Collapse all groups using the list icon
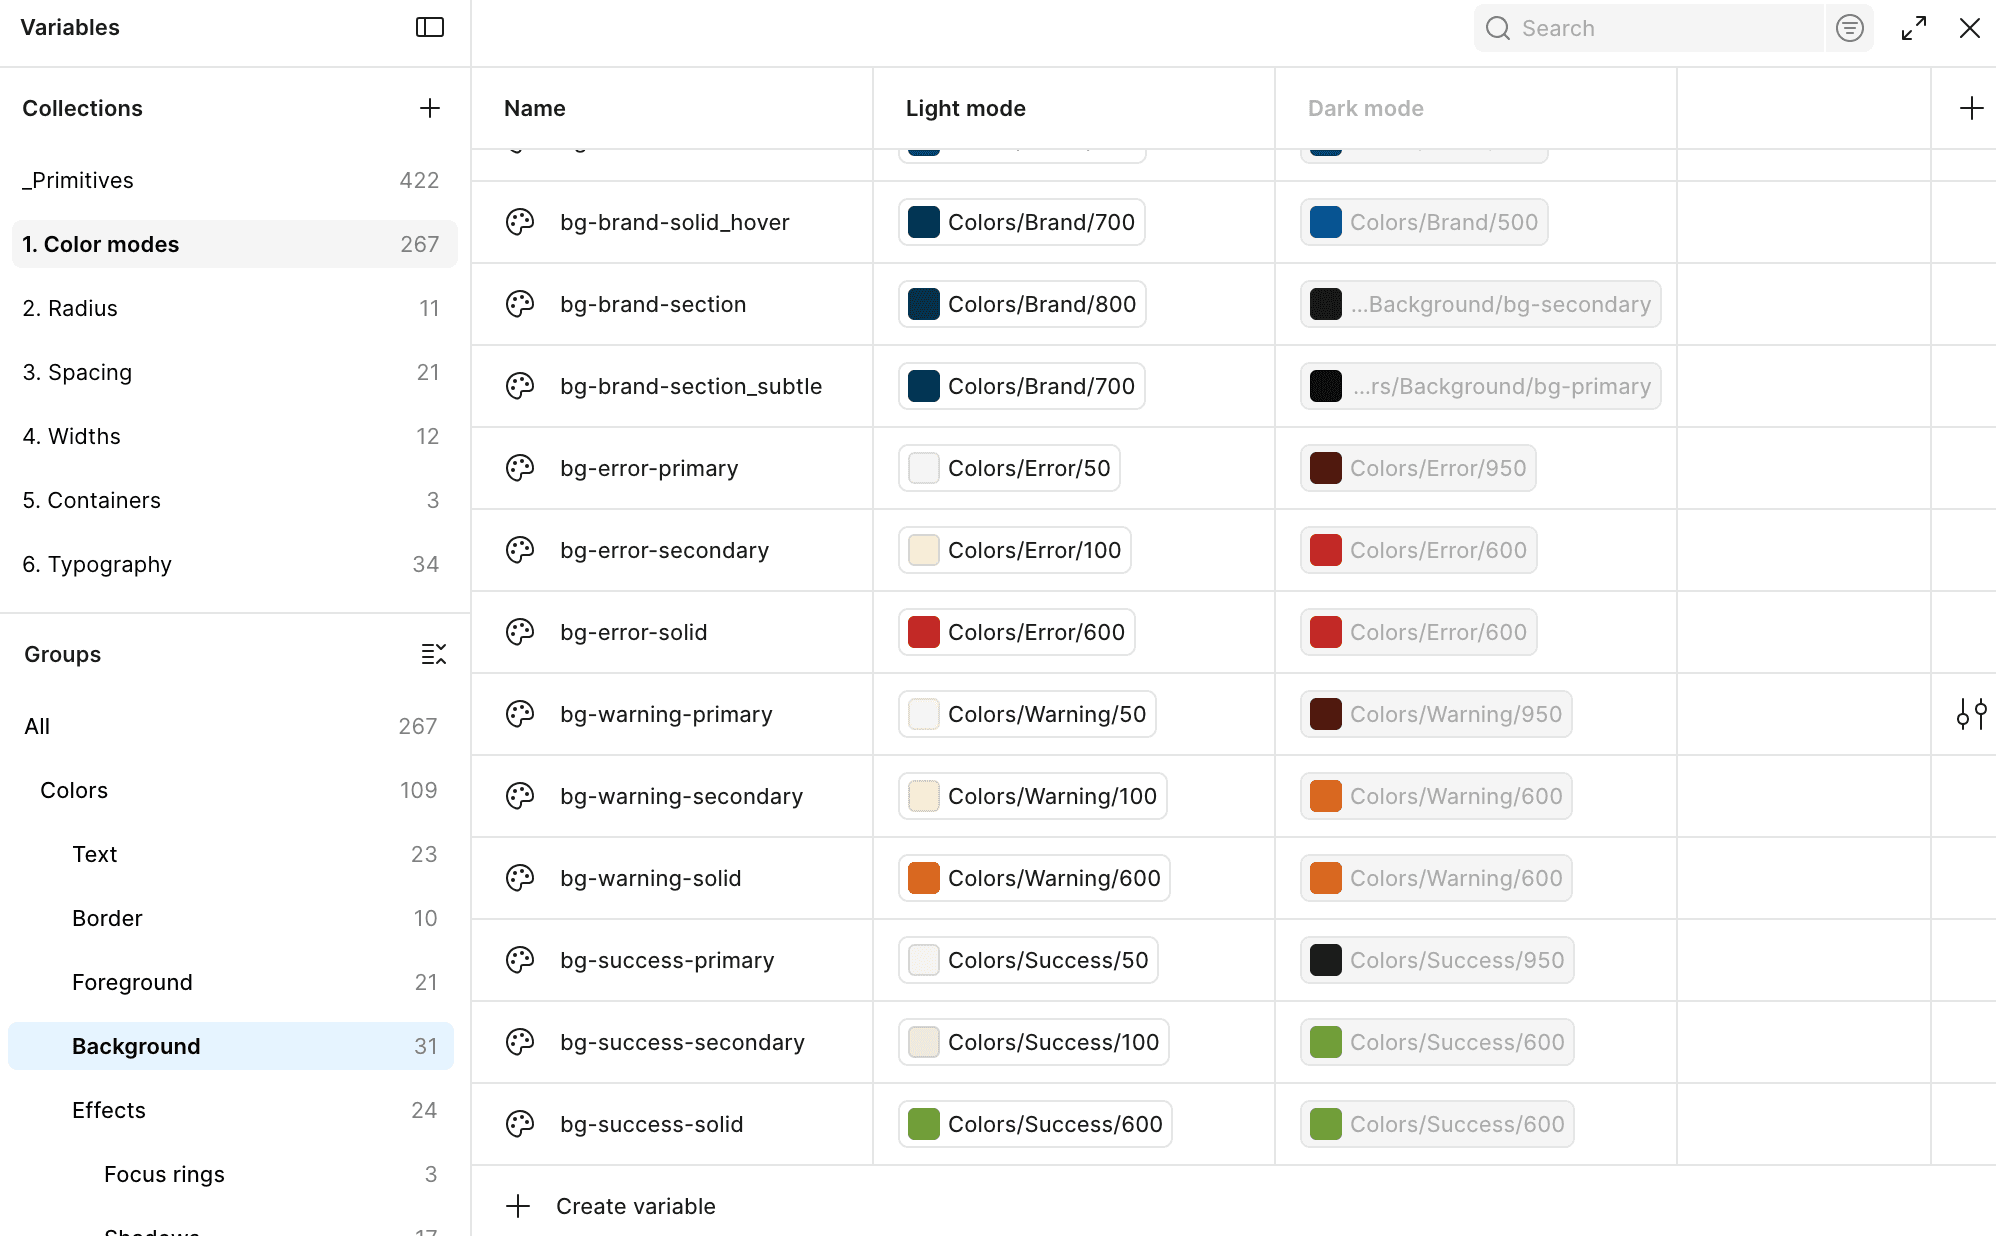Image resolution: width=1996 pixels, height=1236 pixels. coord(433,654)
